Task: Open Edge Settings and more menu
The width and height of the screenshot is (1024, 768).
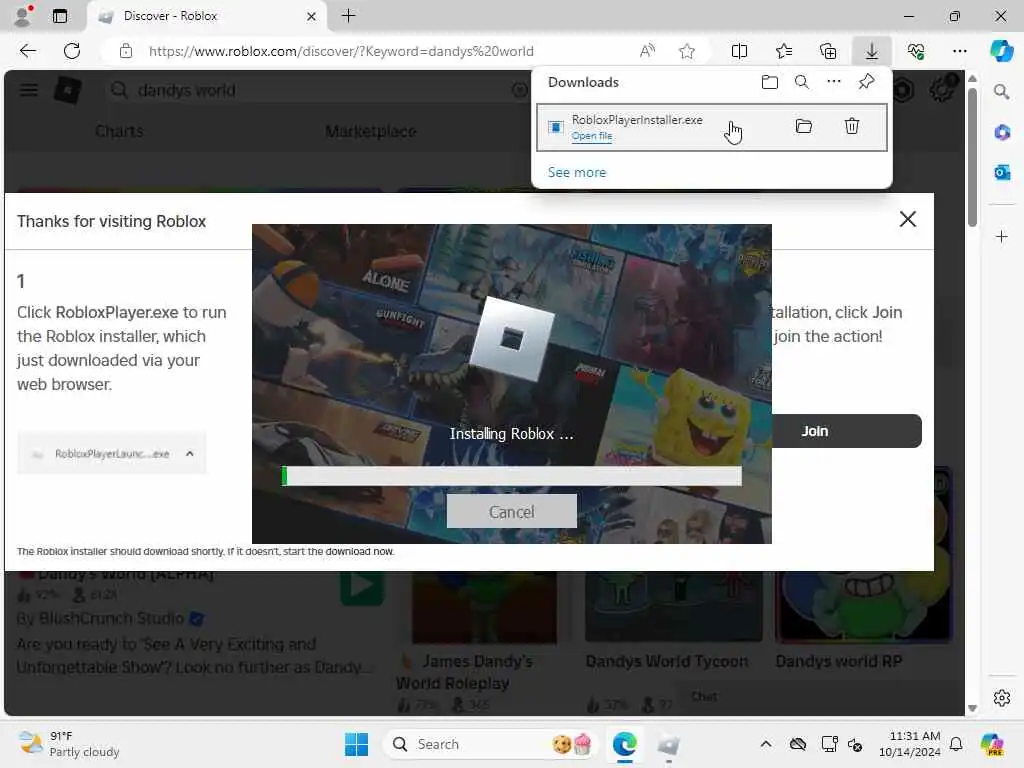Action: coord(959,51)
